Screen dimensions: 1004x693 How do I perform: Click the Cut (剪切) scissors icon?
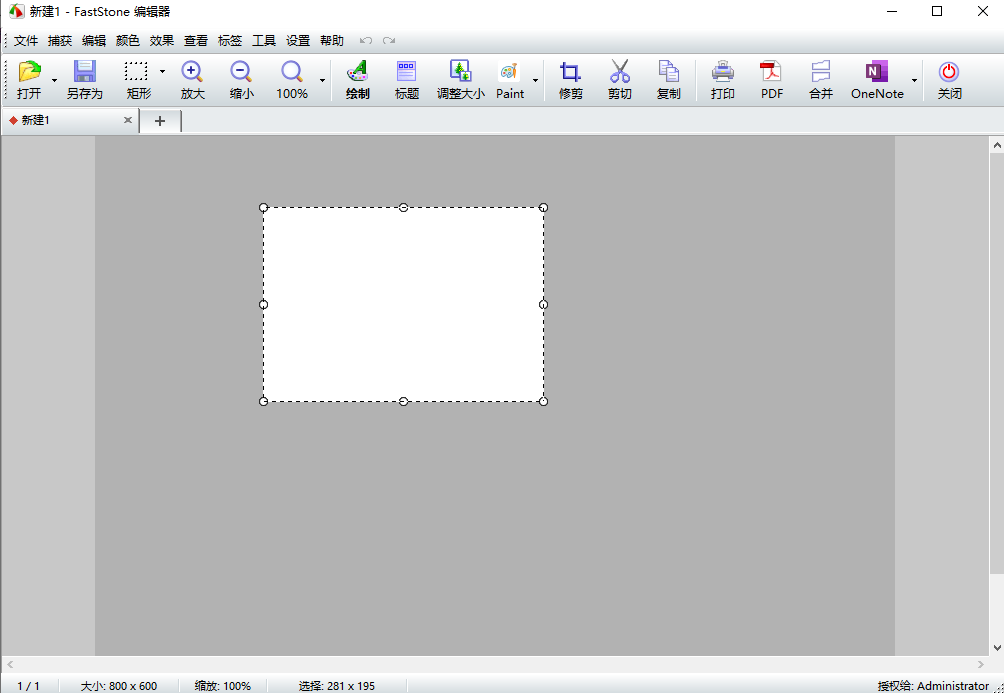[620, 71]
